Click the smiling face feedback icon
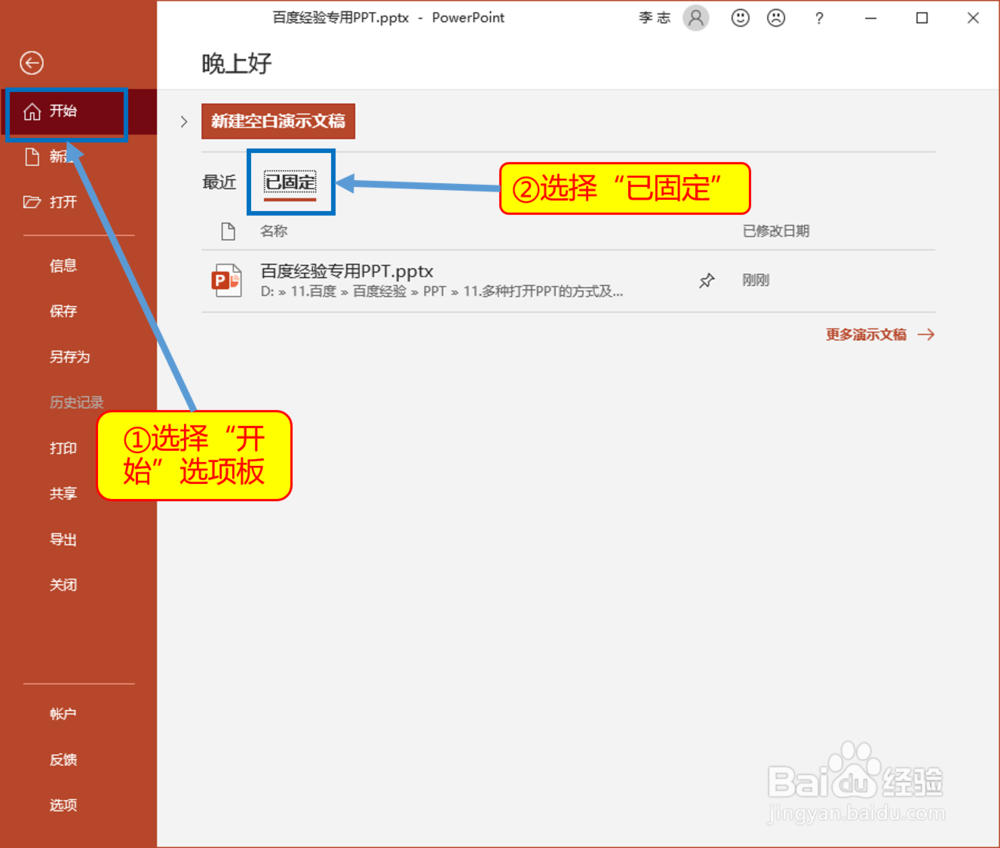The height and width of the screenshot is (848, 1000). 740,18
